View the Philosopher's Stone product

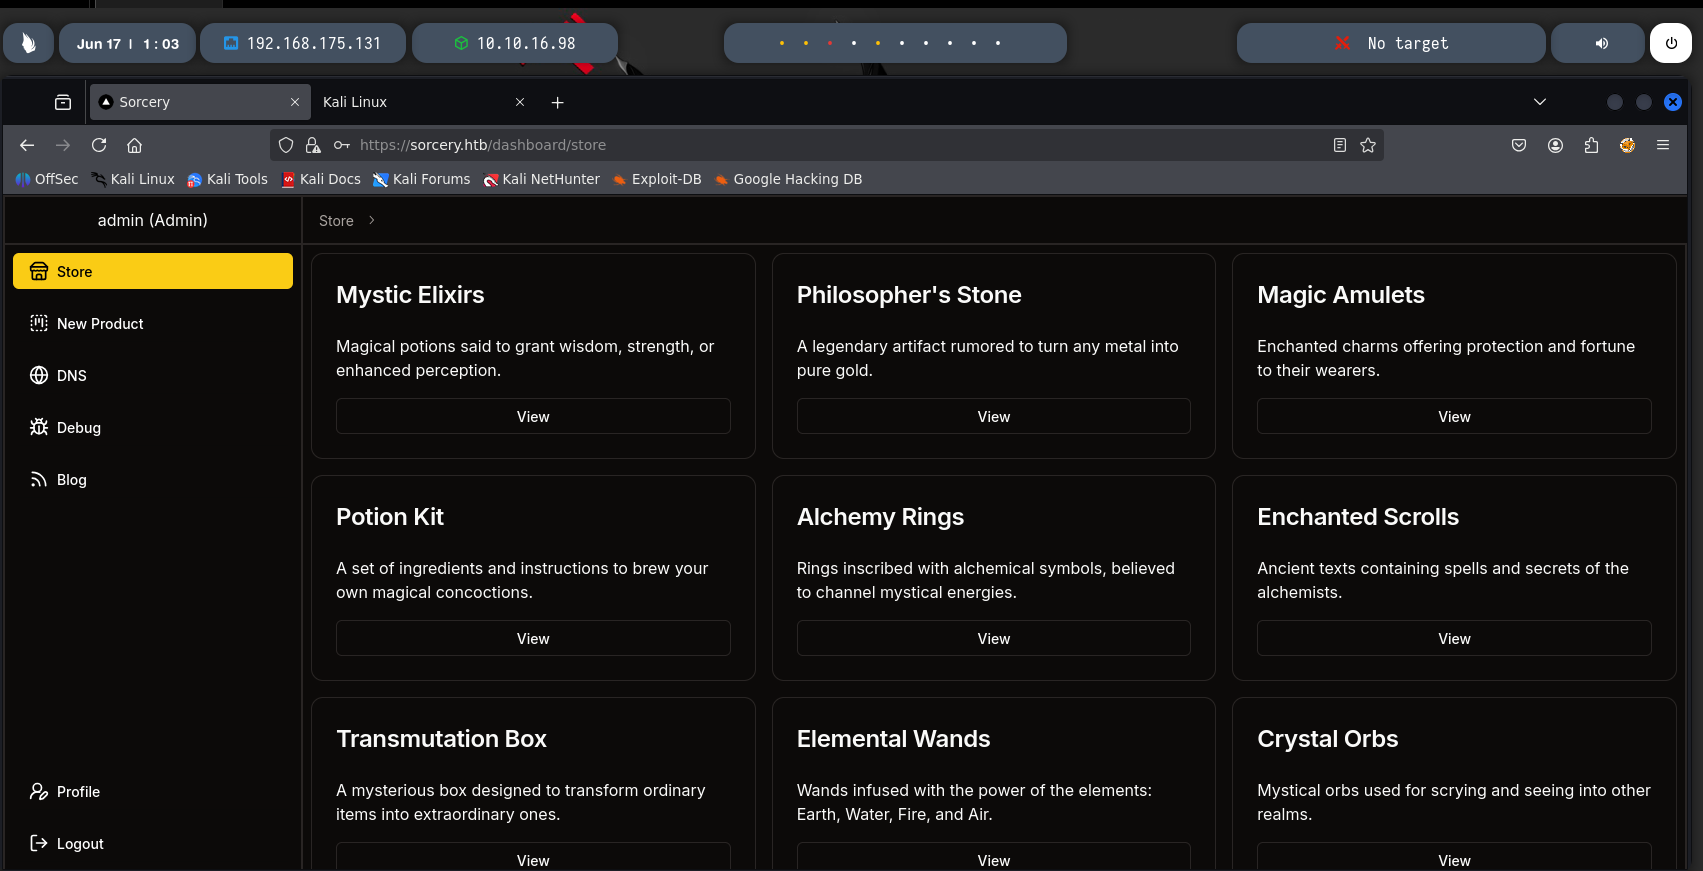pyautogui.click(x=993, y=417)
